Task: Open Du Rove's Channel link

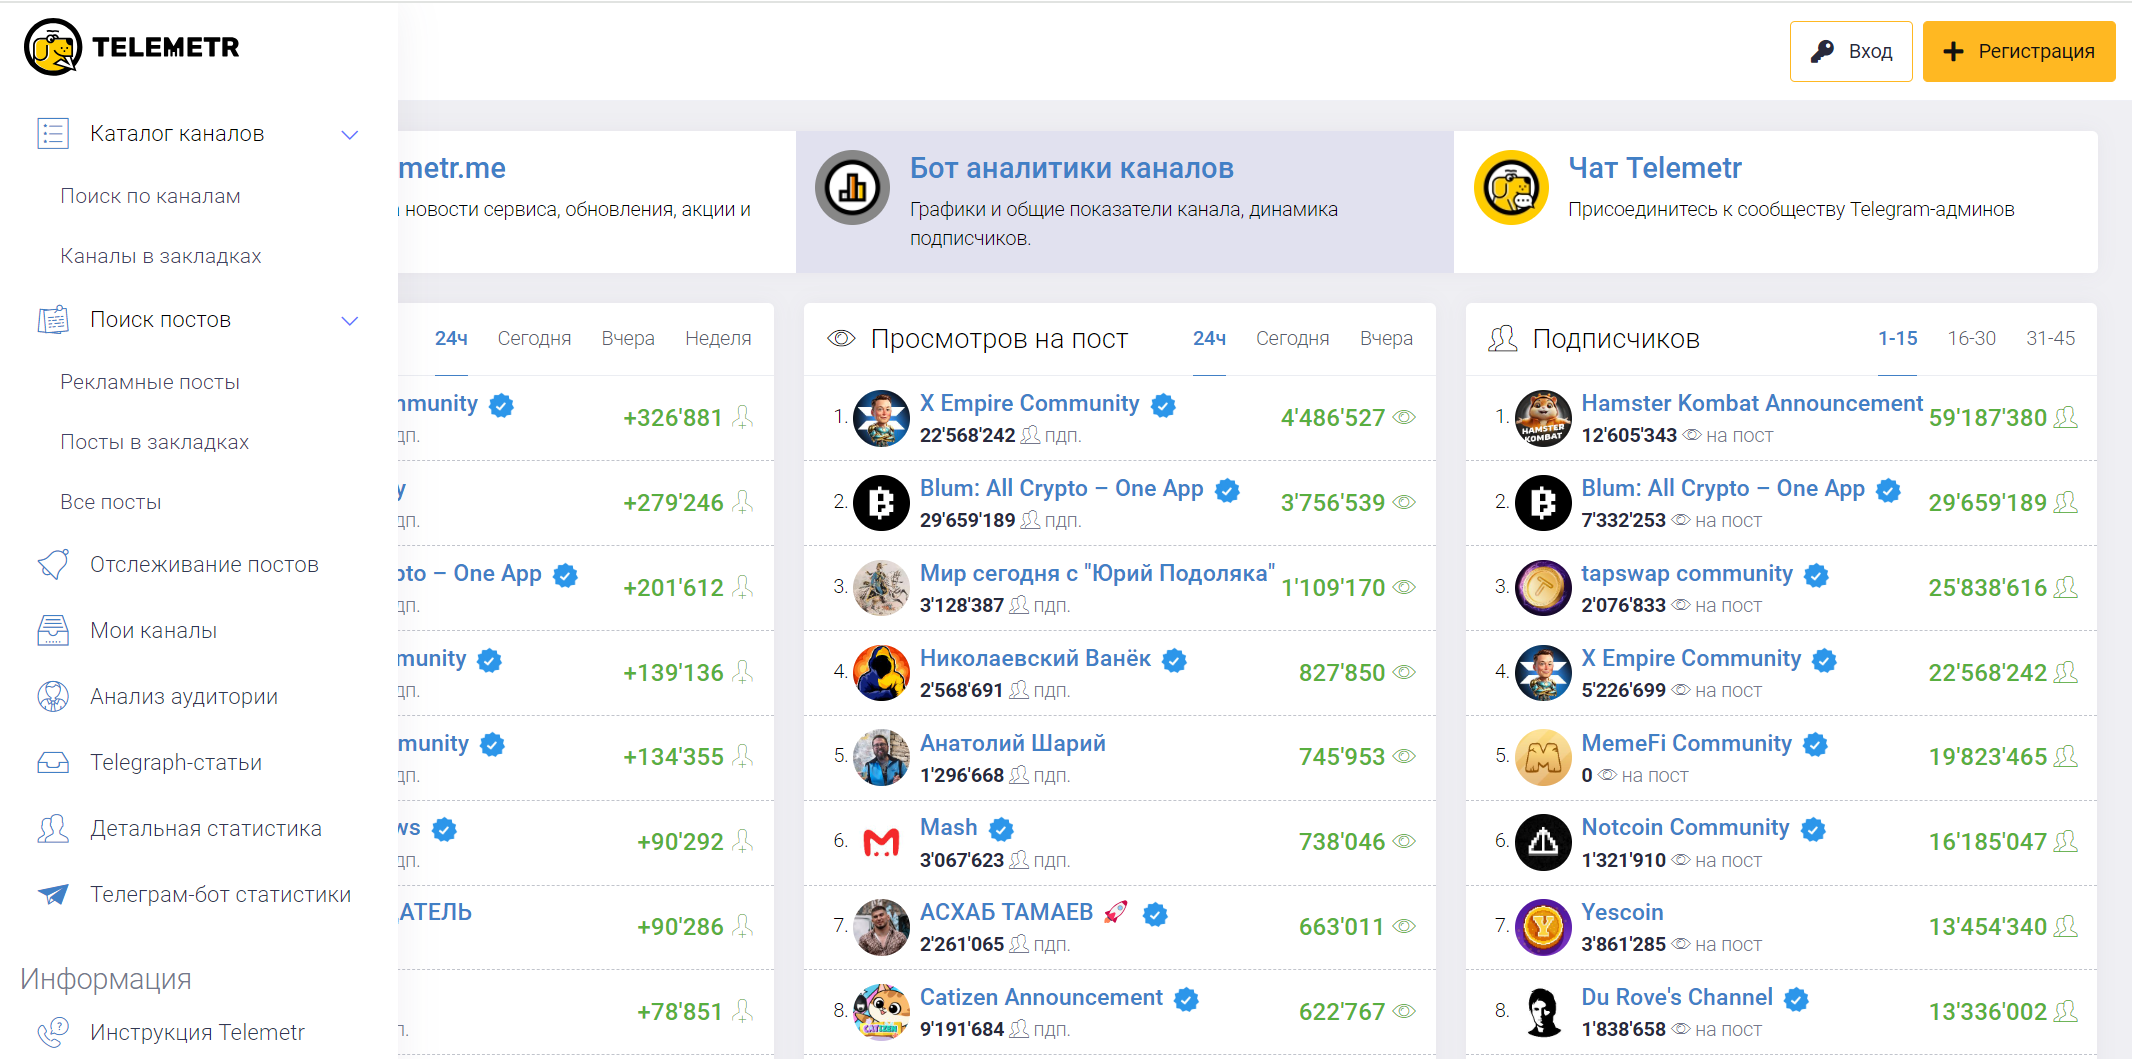Action: (x=1676, y=997)
